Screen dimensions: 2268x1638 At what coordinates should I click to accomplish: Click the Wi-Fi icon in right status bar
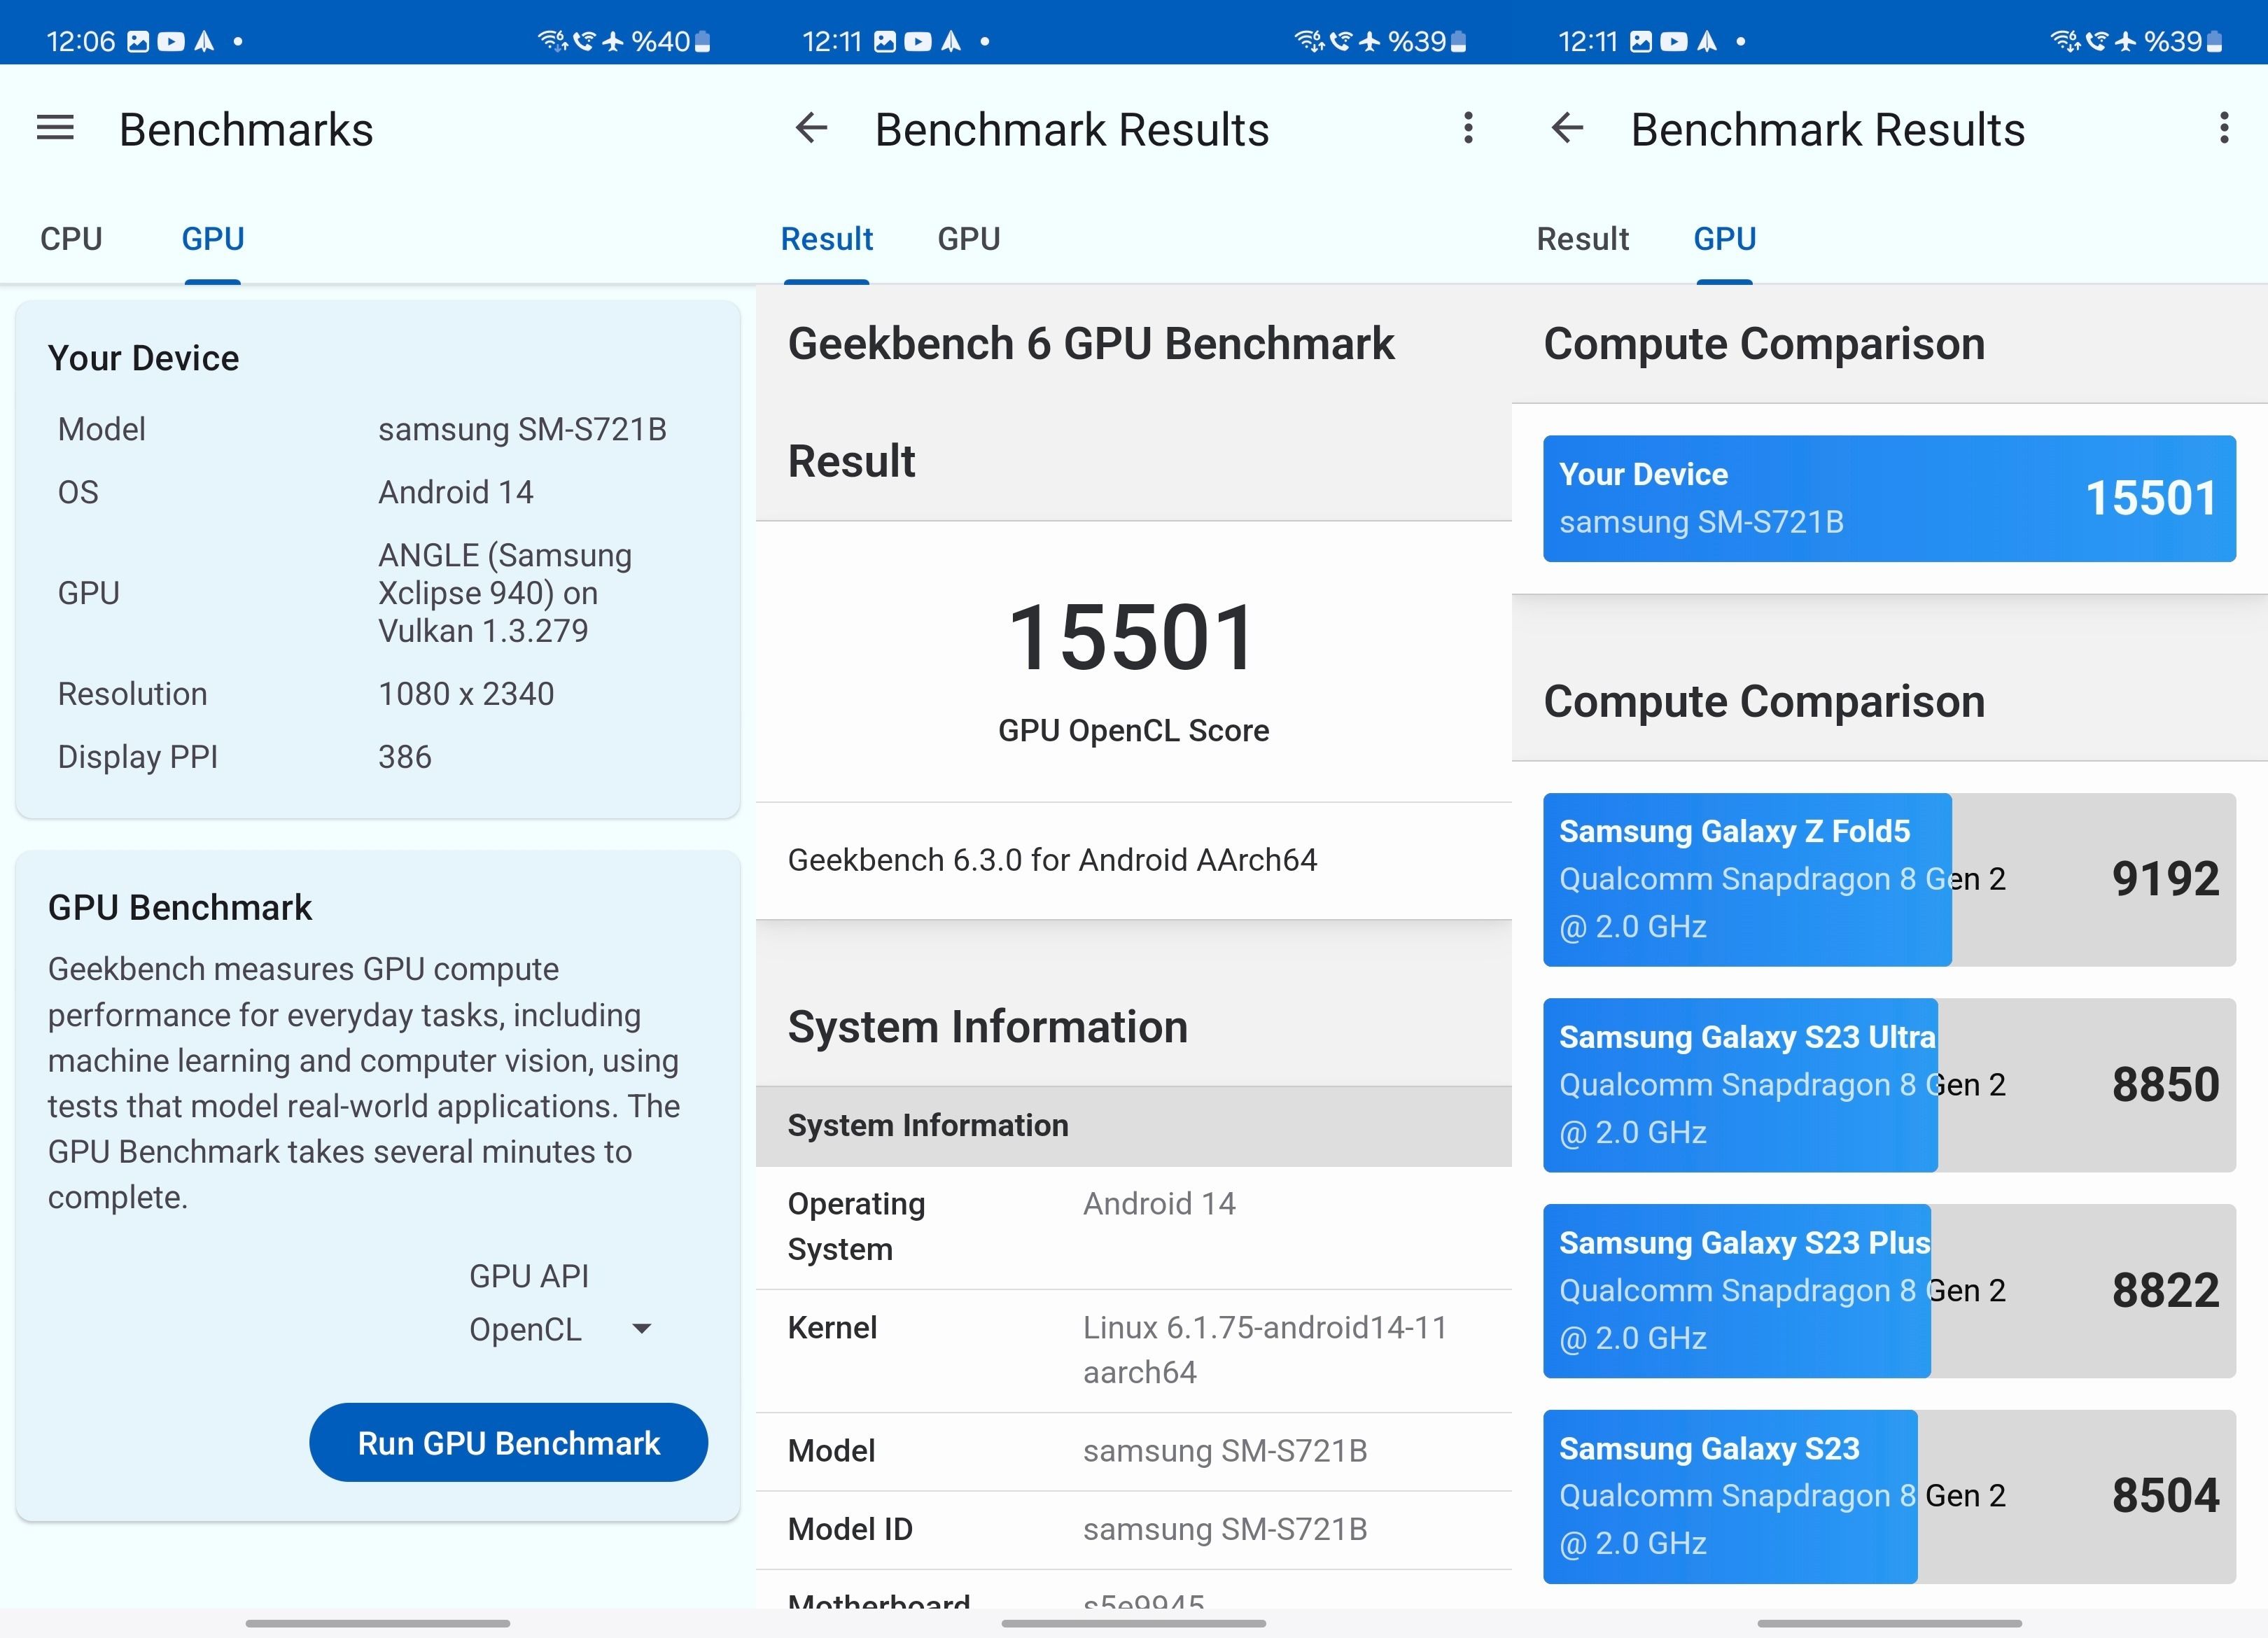(2064, 41)
